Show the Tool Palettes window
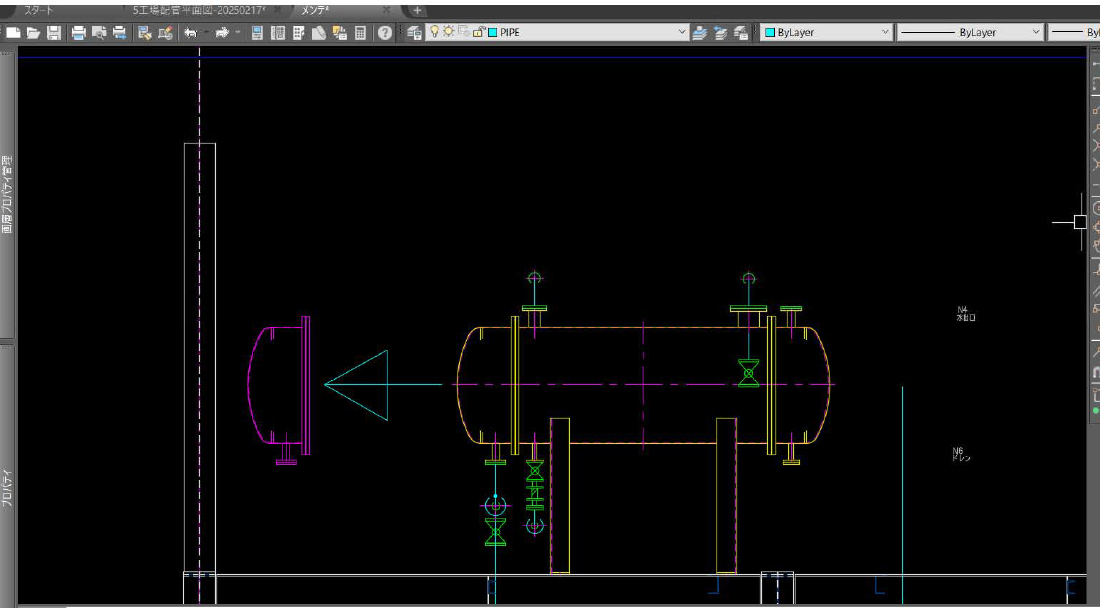The image size is (1100, 610). [x=299, y=32]
